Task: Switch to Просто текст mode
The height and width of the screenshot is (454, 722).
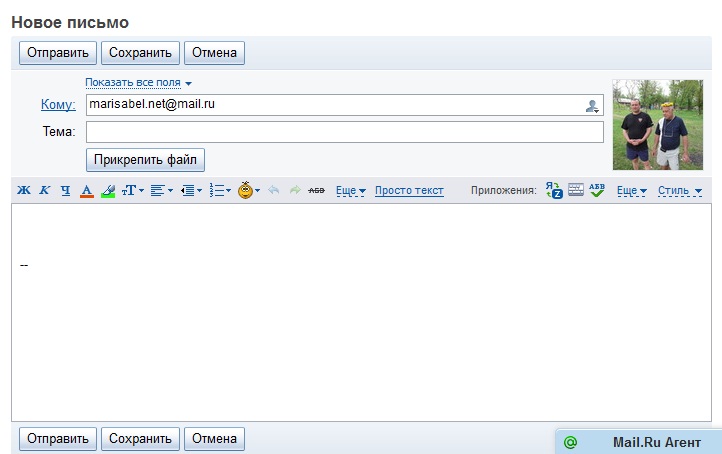Action: point(409,190)
